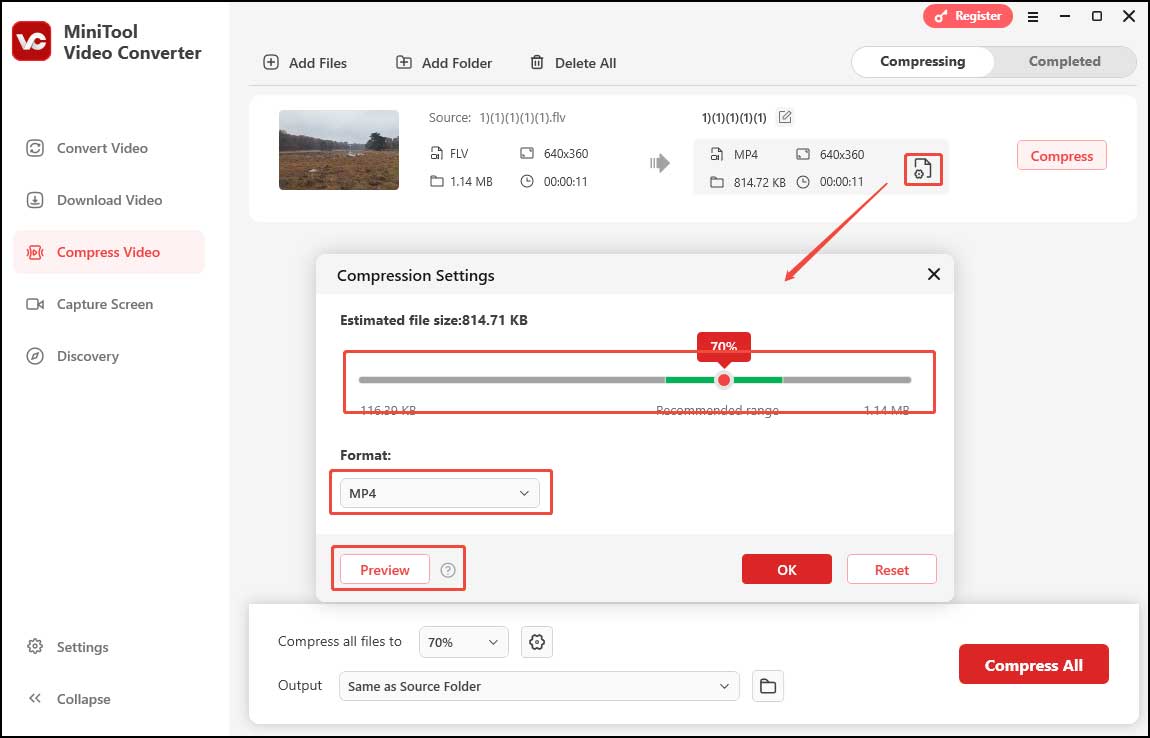
Task: Click the gear icon beside 70% dropdown
Action: tap(537, 642)
